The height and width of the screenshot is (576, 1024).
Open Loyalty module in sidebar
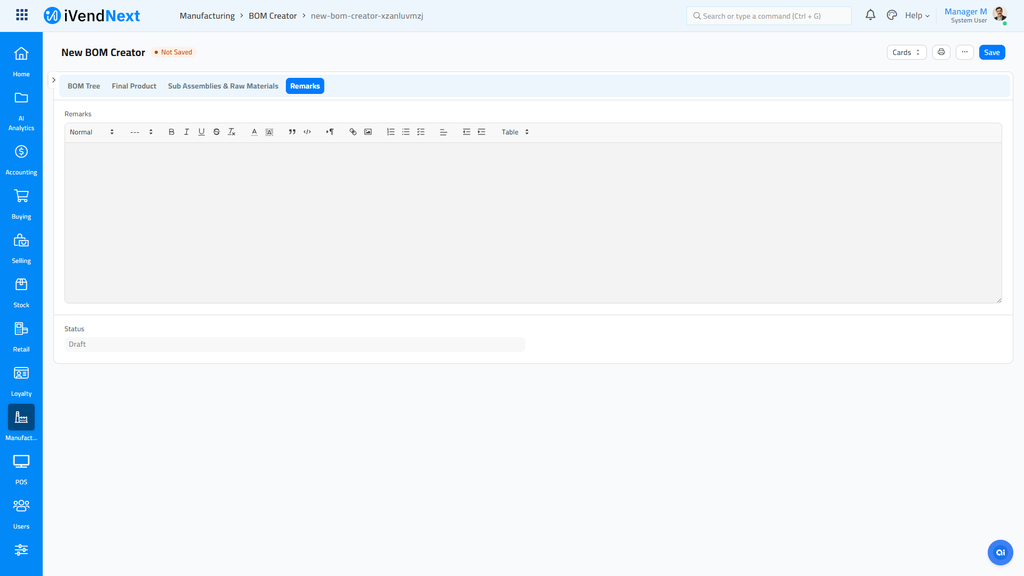pyautogui.click(x=21, y=381)
